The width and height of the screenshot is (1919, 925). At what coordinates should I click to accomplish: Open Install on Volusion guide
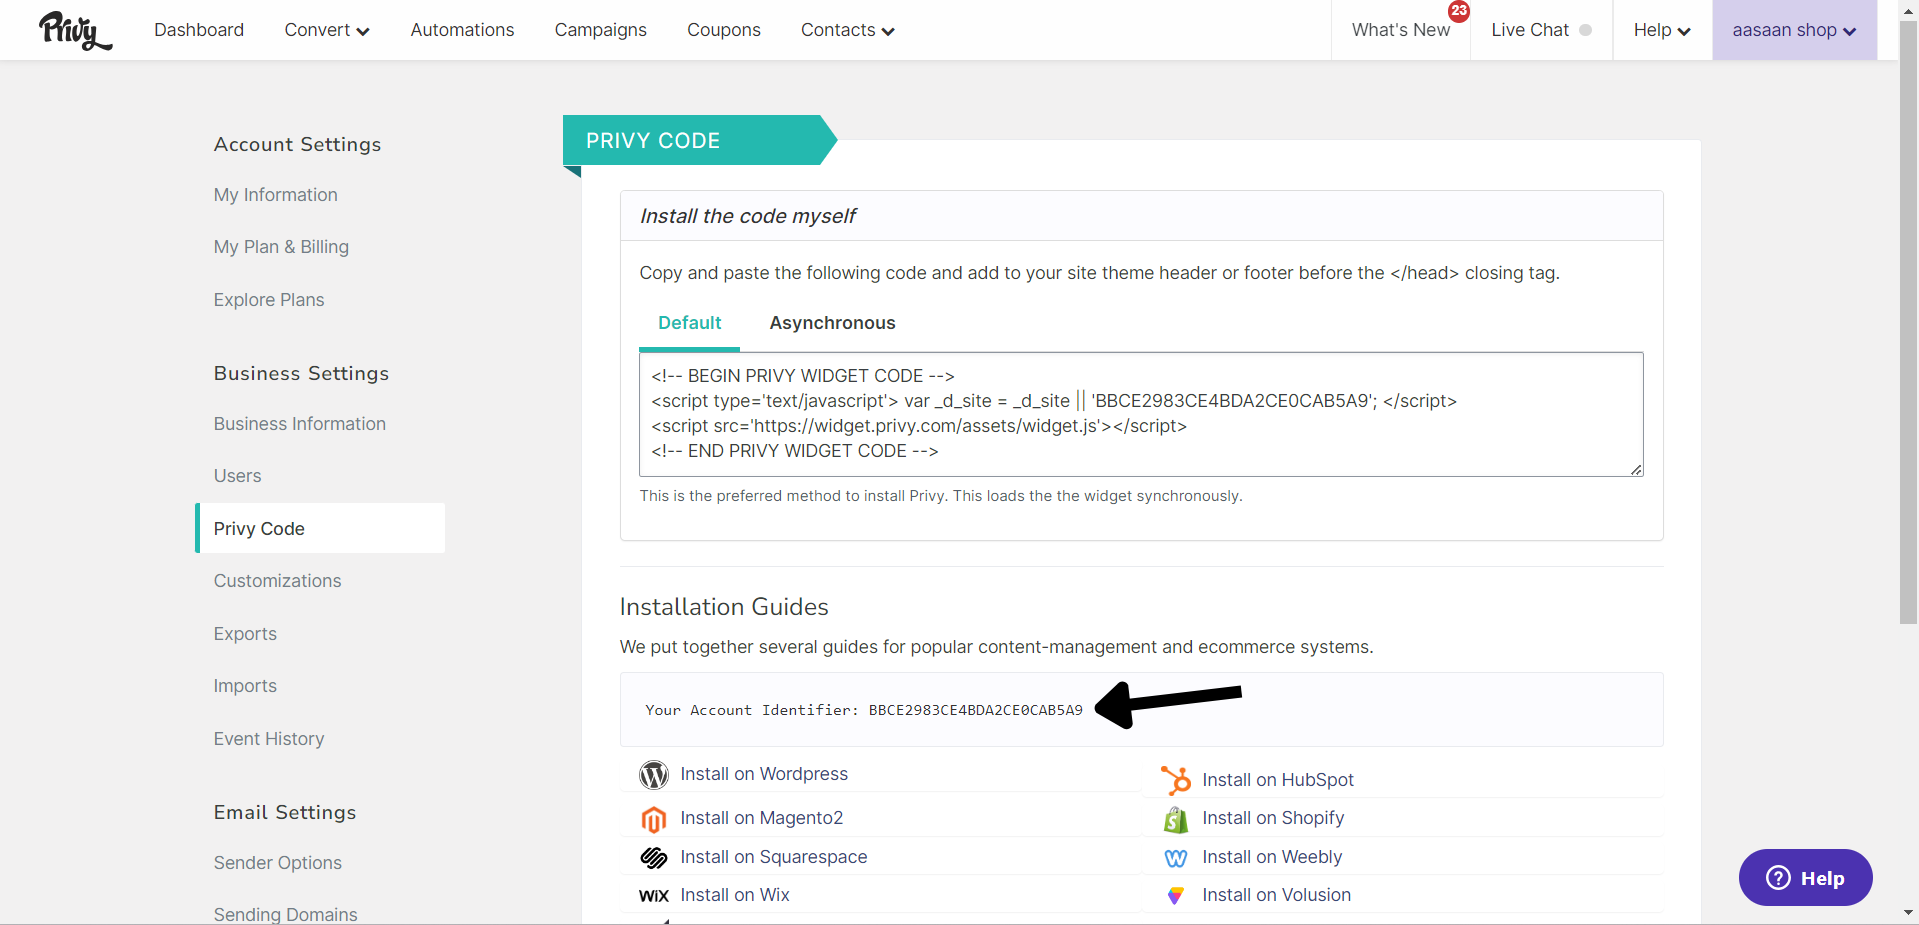[1276, 895]
